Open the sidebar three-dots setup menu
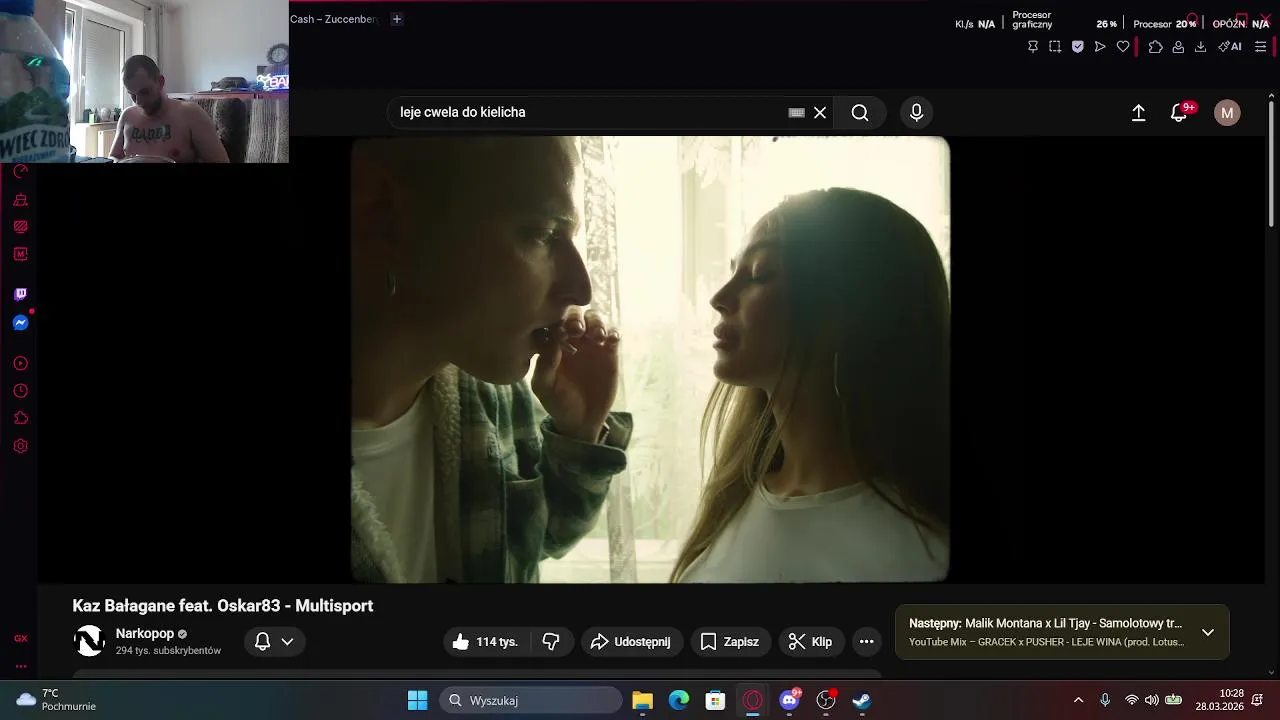Image resolution: width=1280 pixels, height=720 pixels. [20, 666]
